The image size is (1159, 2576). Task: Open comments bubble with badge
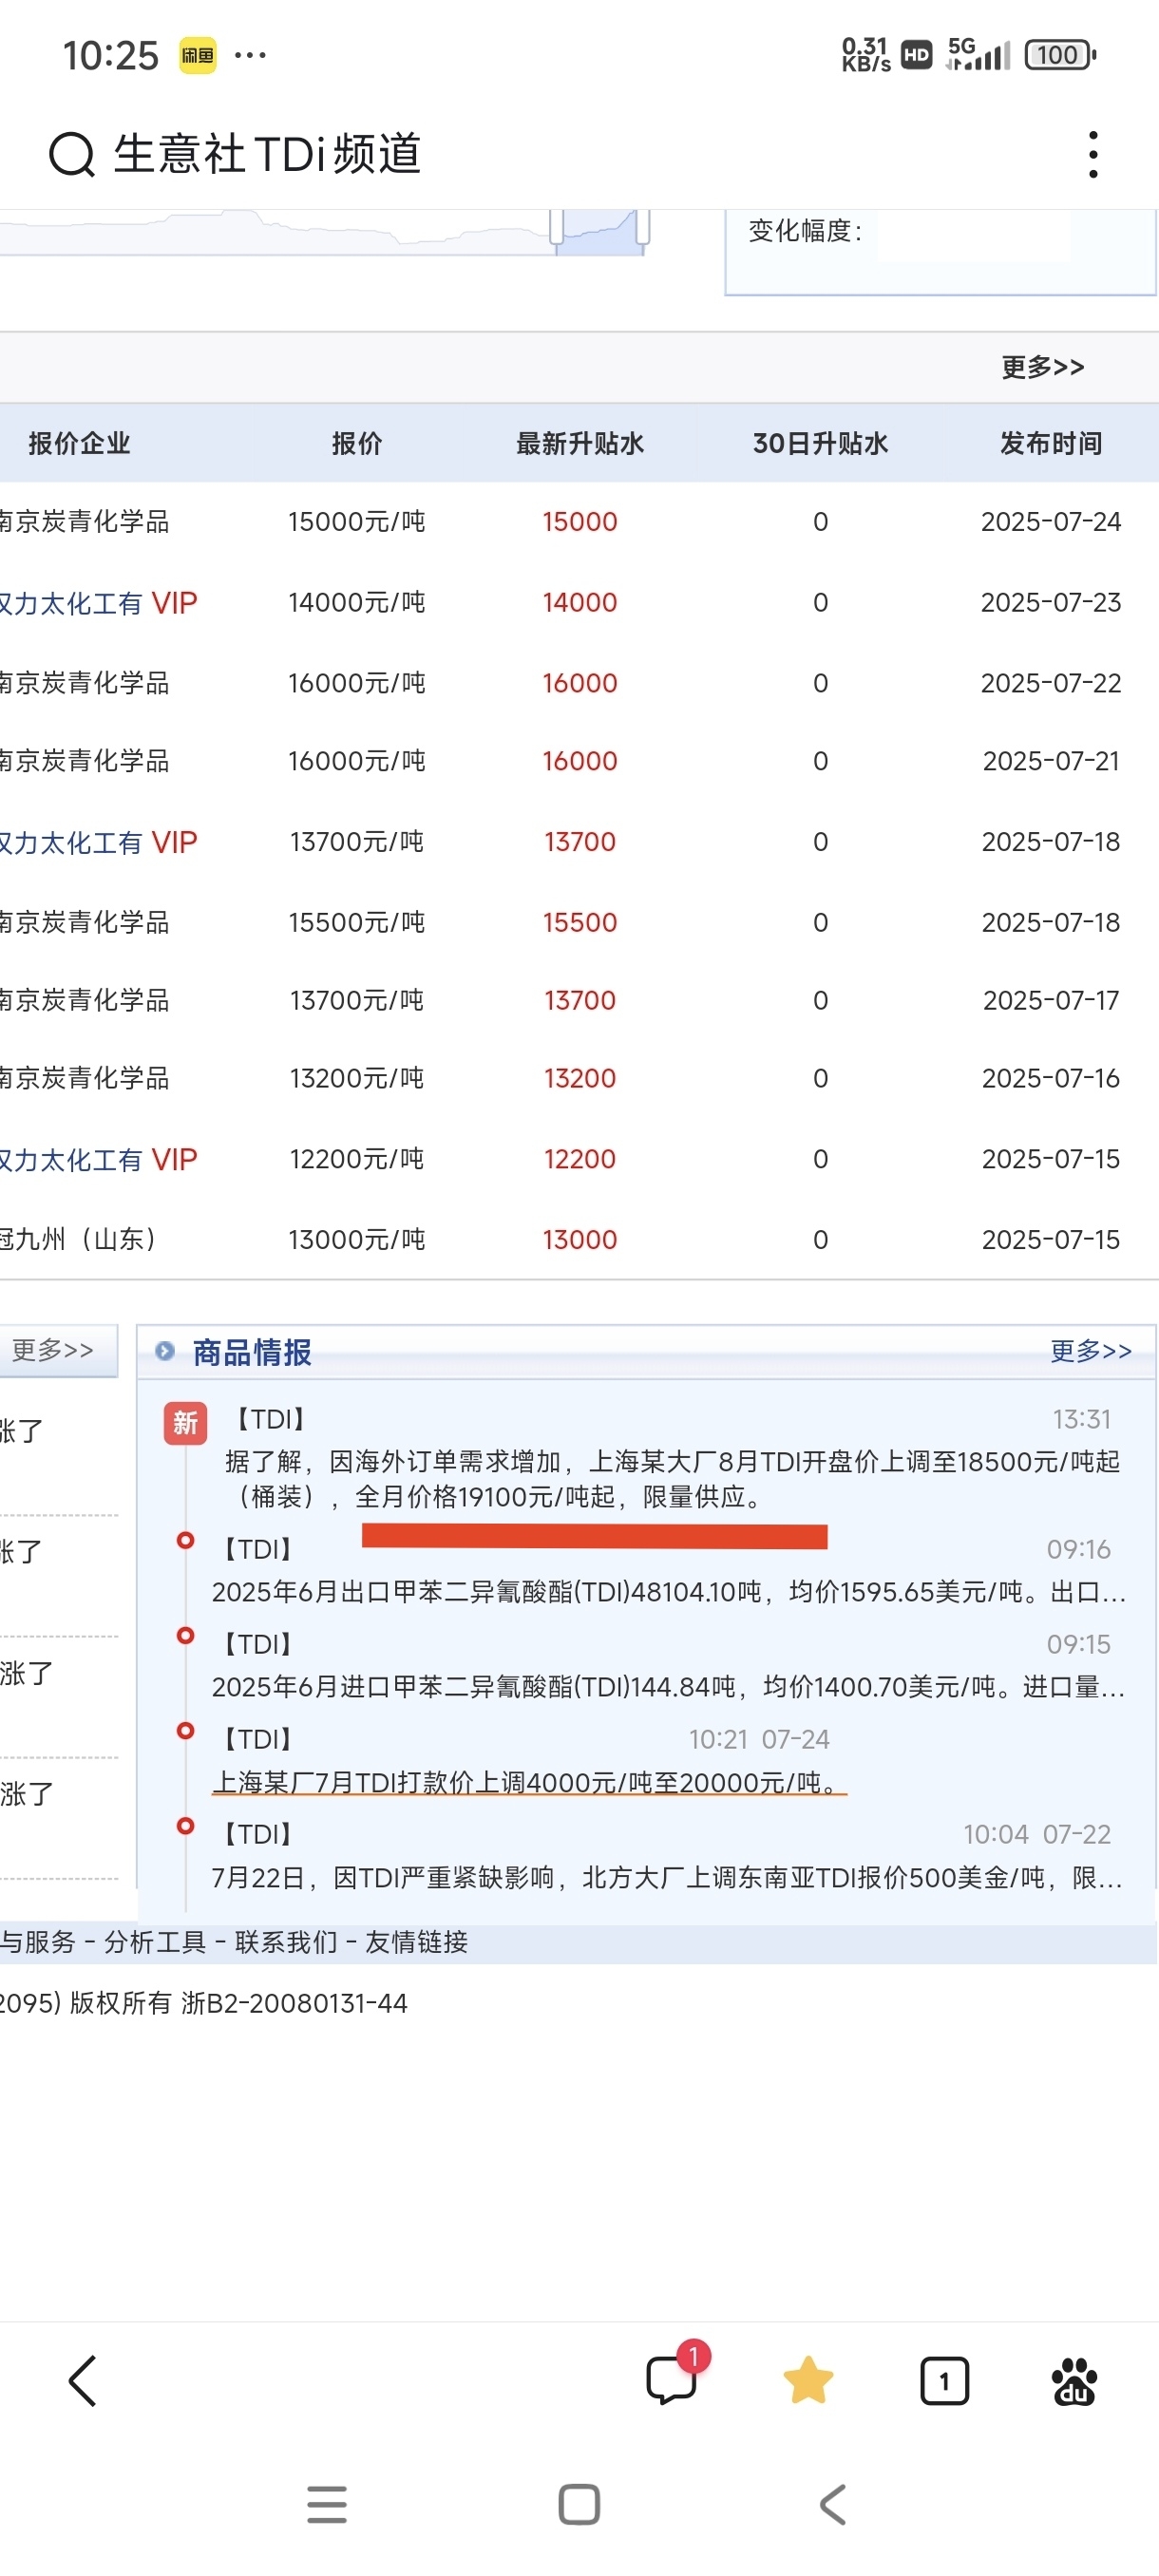[677, 2373]
